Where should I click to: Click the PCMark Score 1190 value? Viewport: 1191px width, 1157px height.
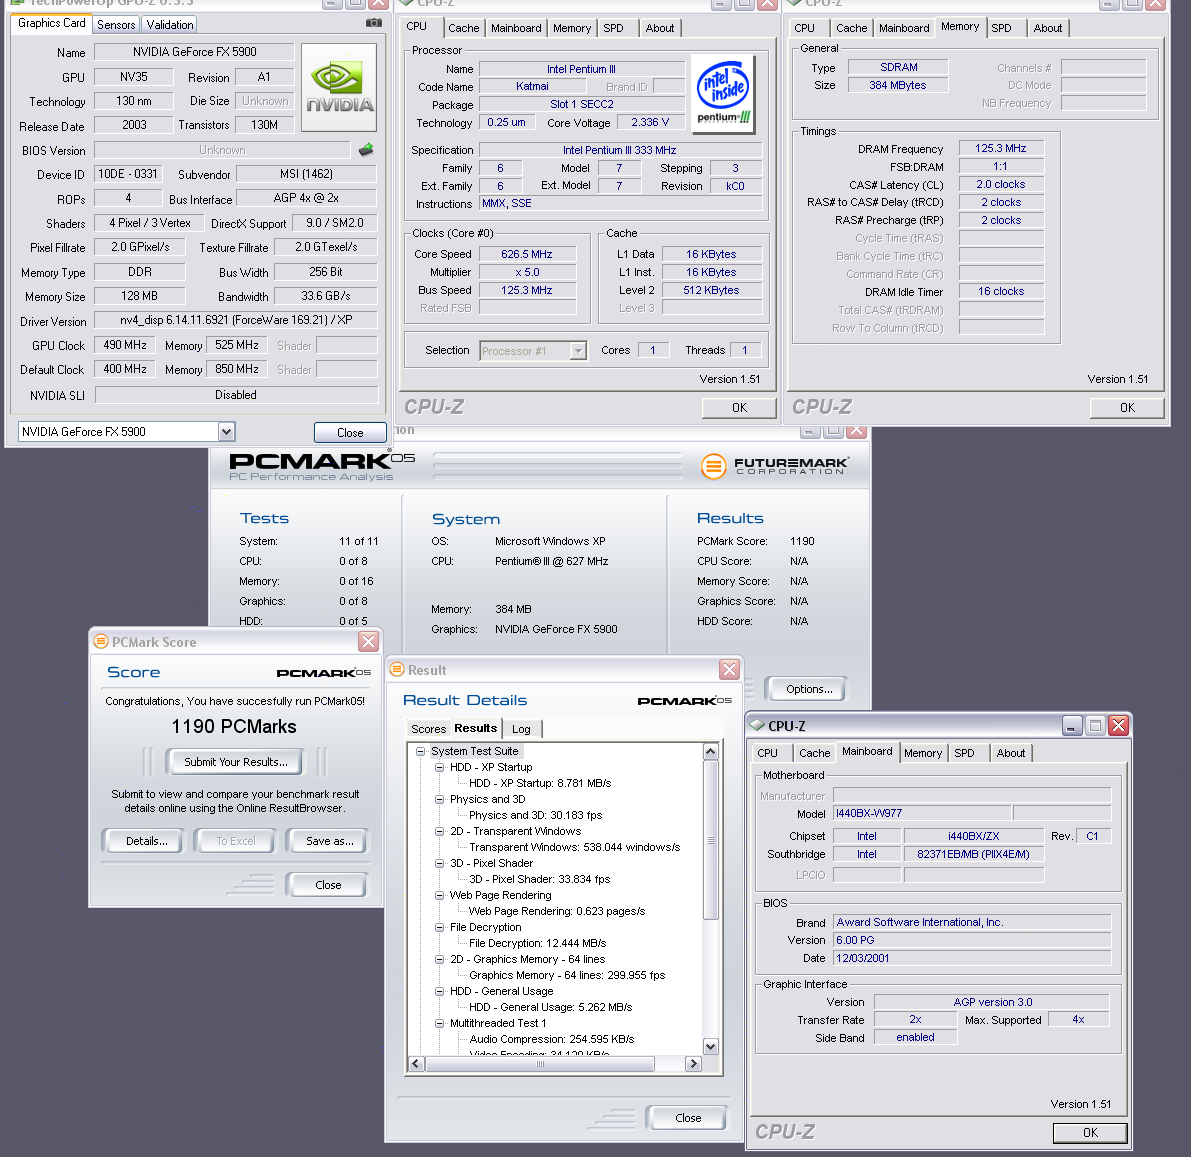point(802,541)
